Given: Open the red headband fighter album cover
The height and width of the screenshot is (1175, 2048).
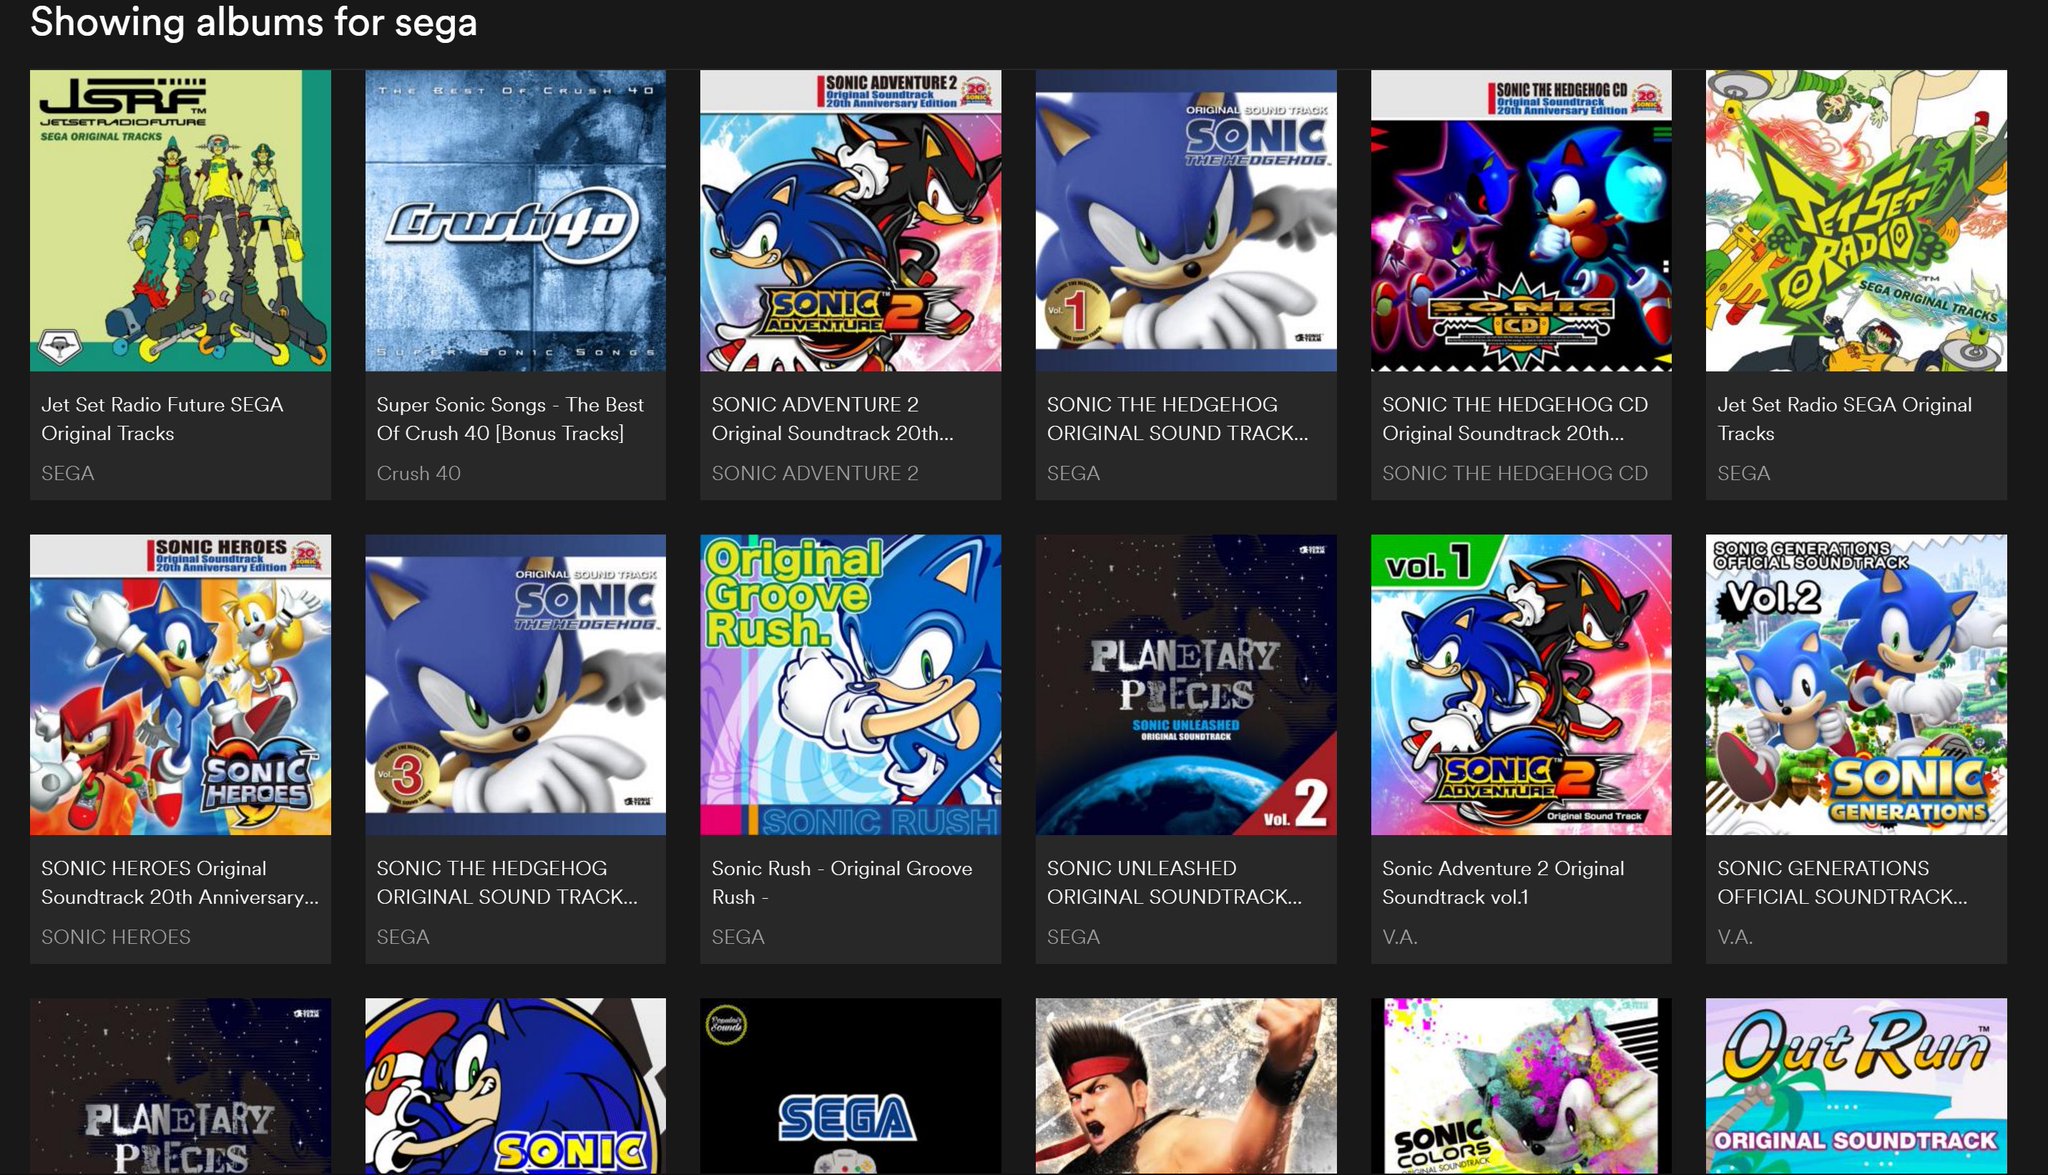Looking at the screenshot, I should [x=1186, y=1087].
